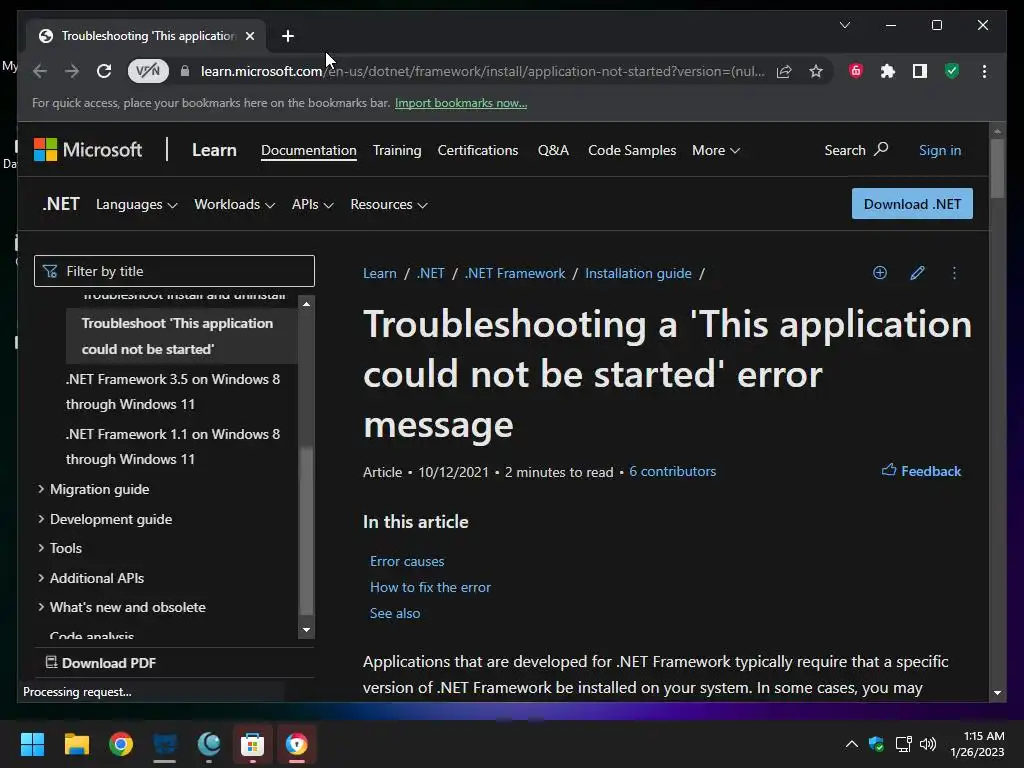Open Installation guide breadcrumb link
Screen dimensions: 1024x768
(x=638, y=273)
